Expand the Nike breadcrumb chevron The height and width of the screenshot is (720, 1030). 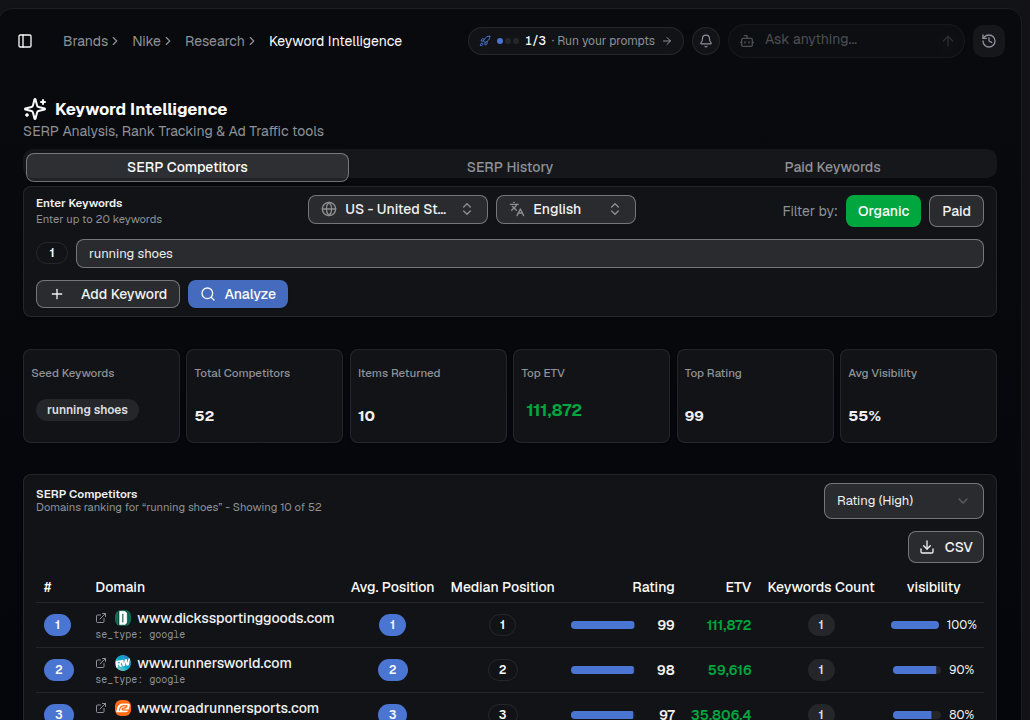[168, 41]
